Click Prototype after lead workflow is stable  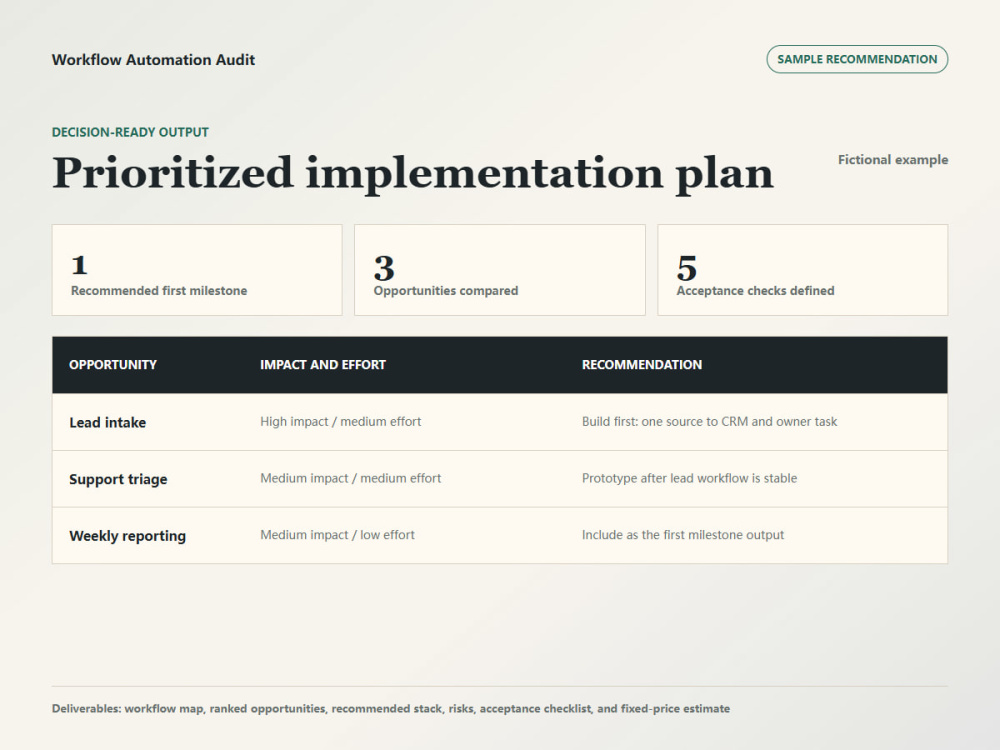click(x=689, y=478)
